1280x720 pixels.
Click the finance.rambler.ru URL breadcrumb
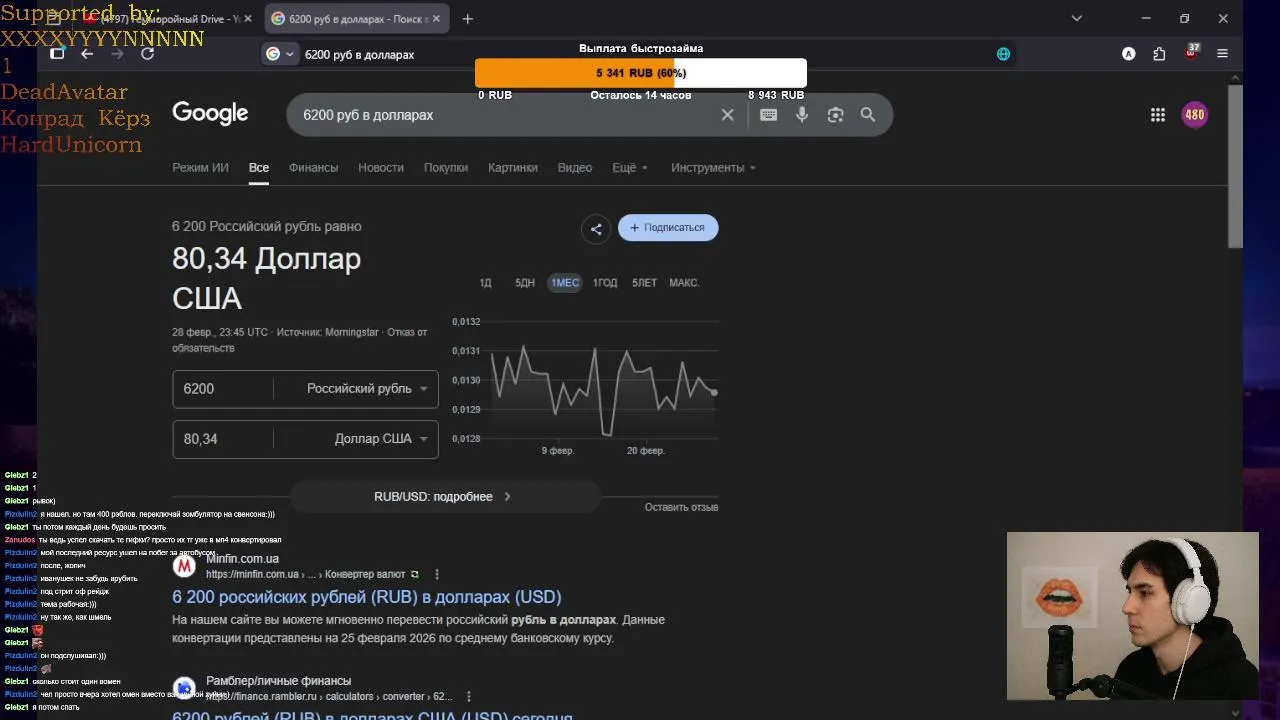tap(329, 697)
